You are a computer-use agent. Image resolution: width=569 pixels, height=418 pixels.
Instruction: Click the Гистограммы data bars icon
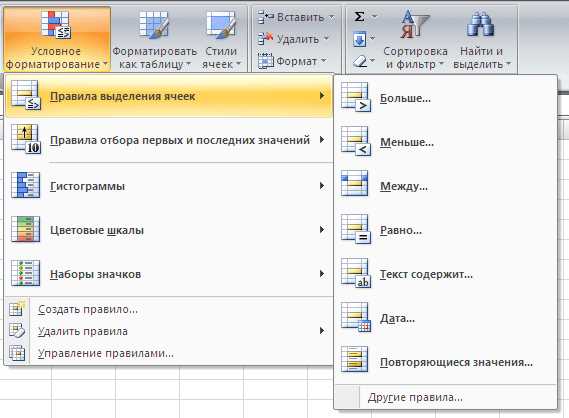(25, 185)
